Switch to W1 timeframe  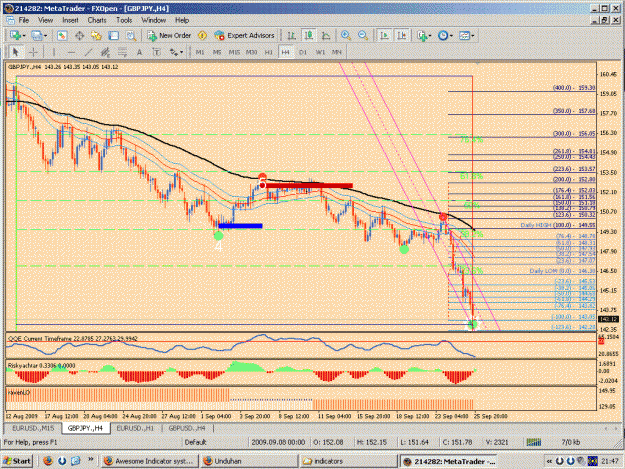tap(320, 52)
